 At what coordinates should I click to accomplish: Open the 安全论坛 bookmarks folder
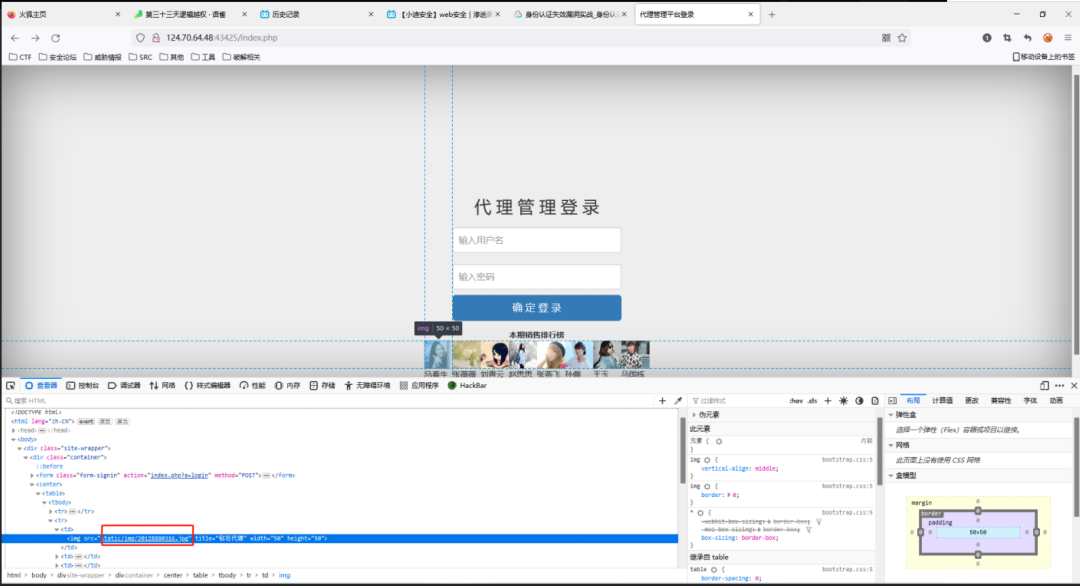(57, 57)
